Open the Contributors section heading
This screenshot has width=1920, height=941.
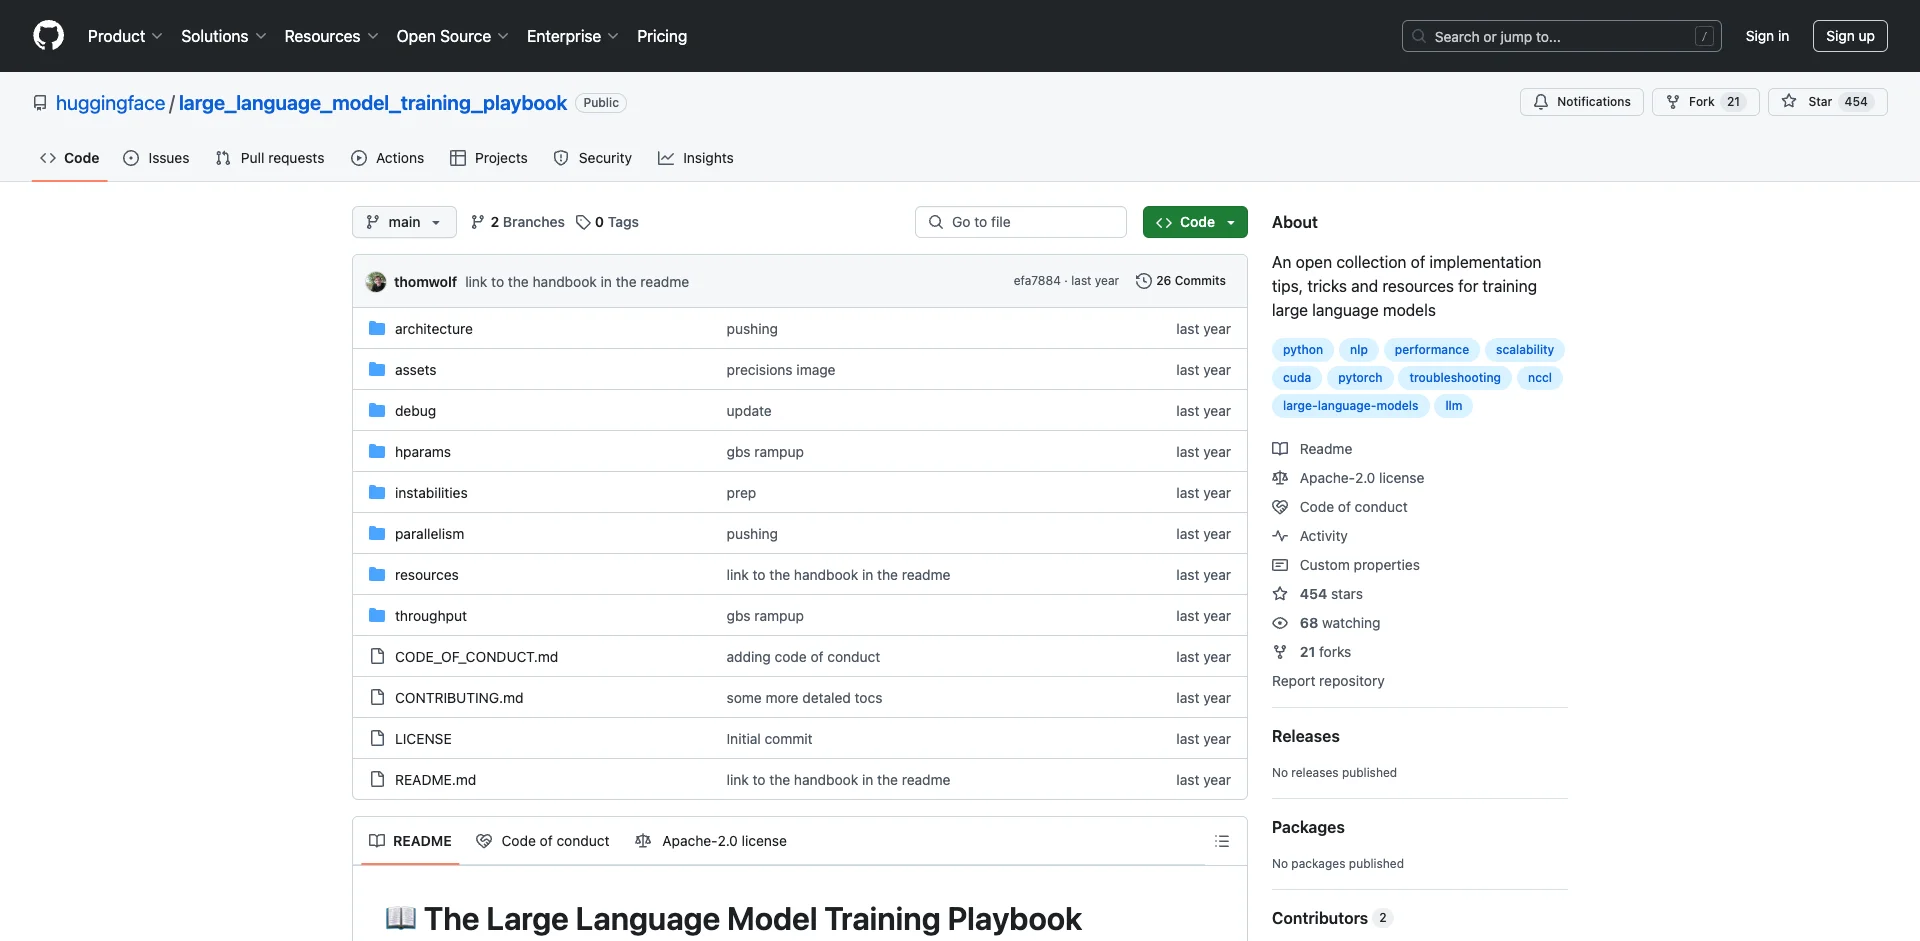point(1320,918)
